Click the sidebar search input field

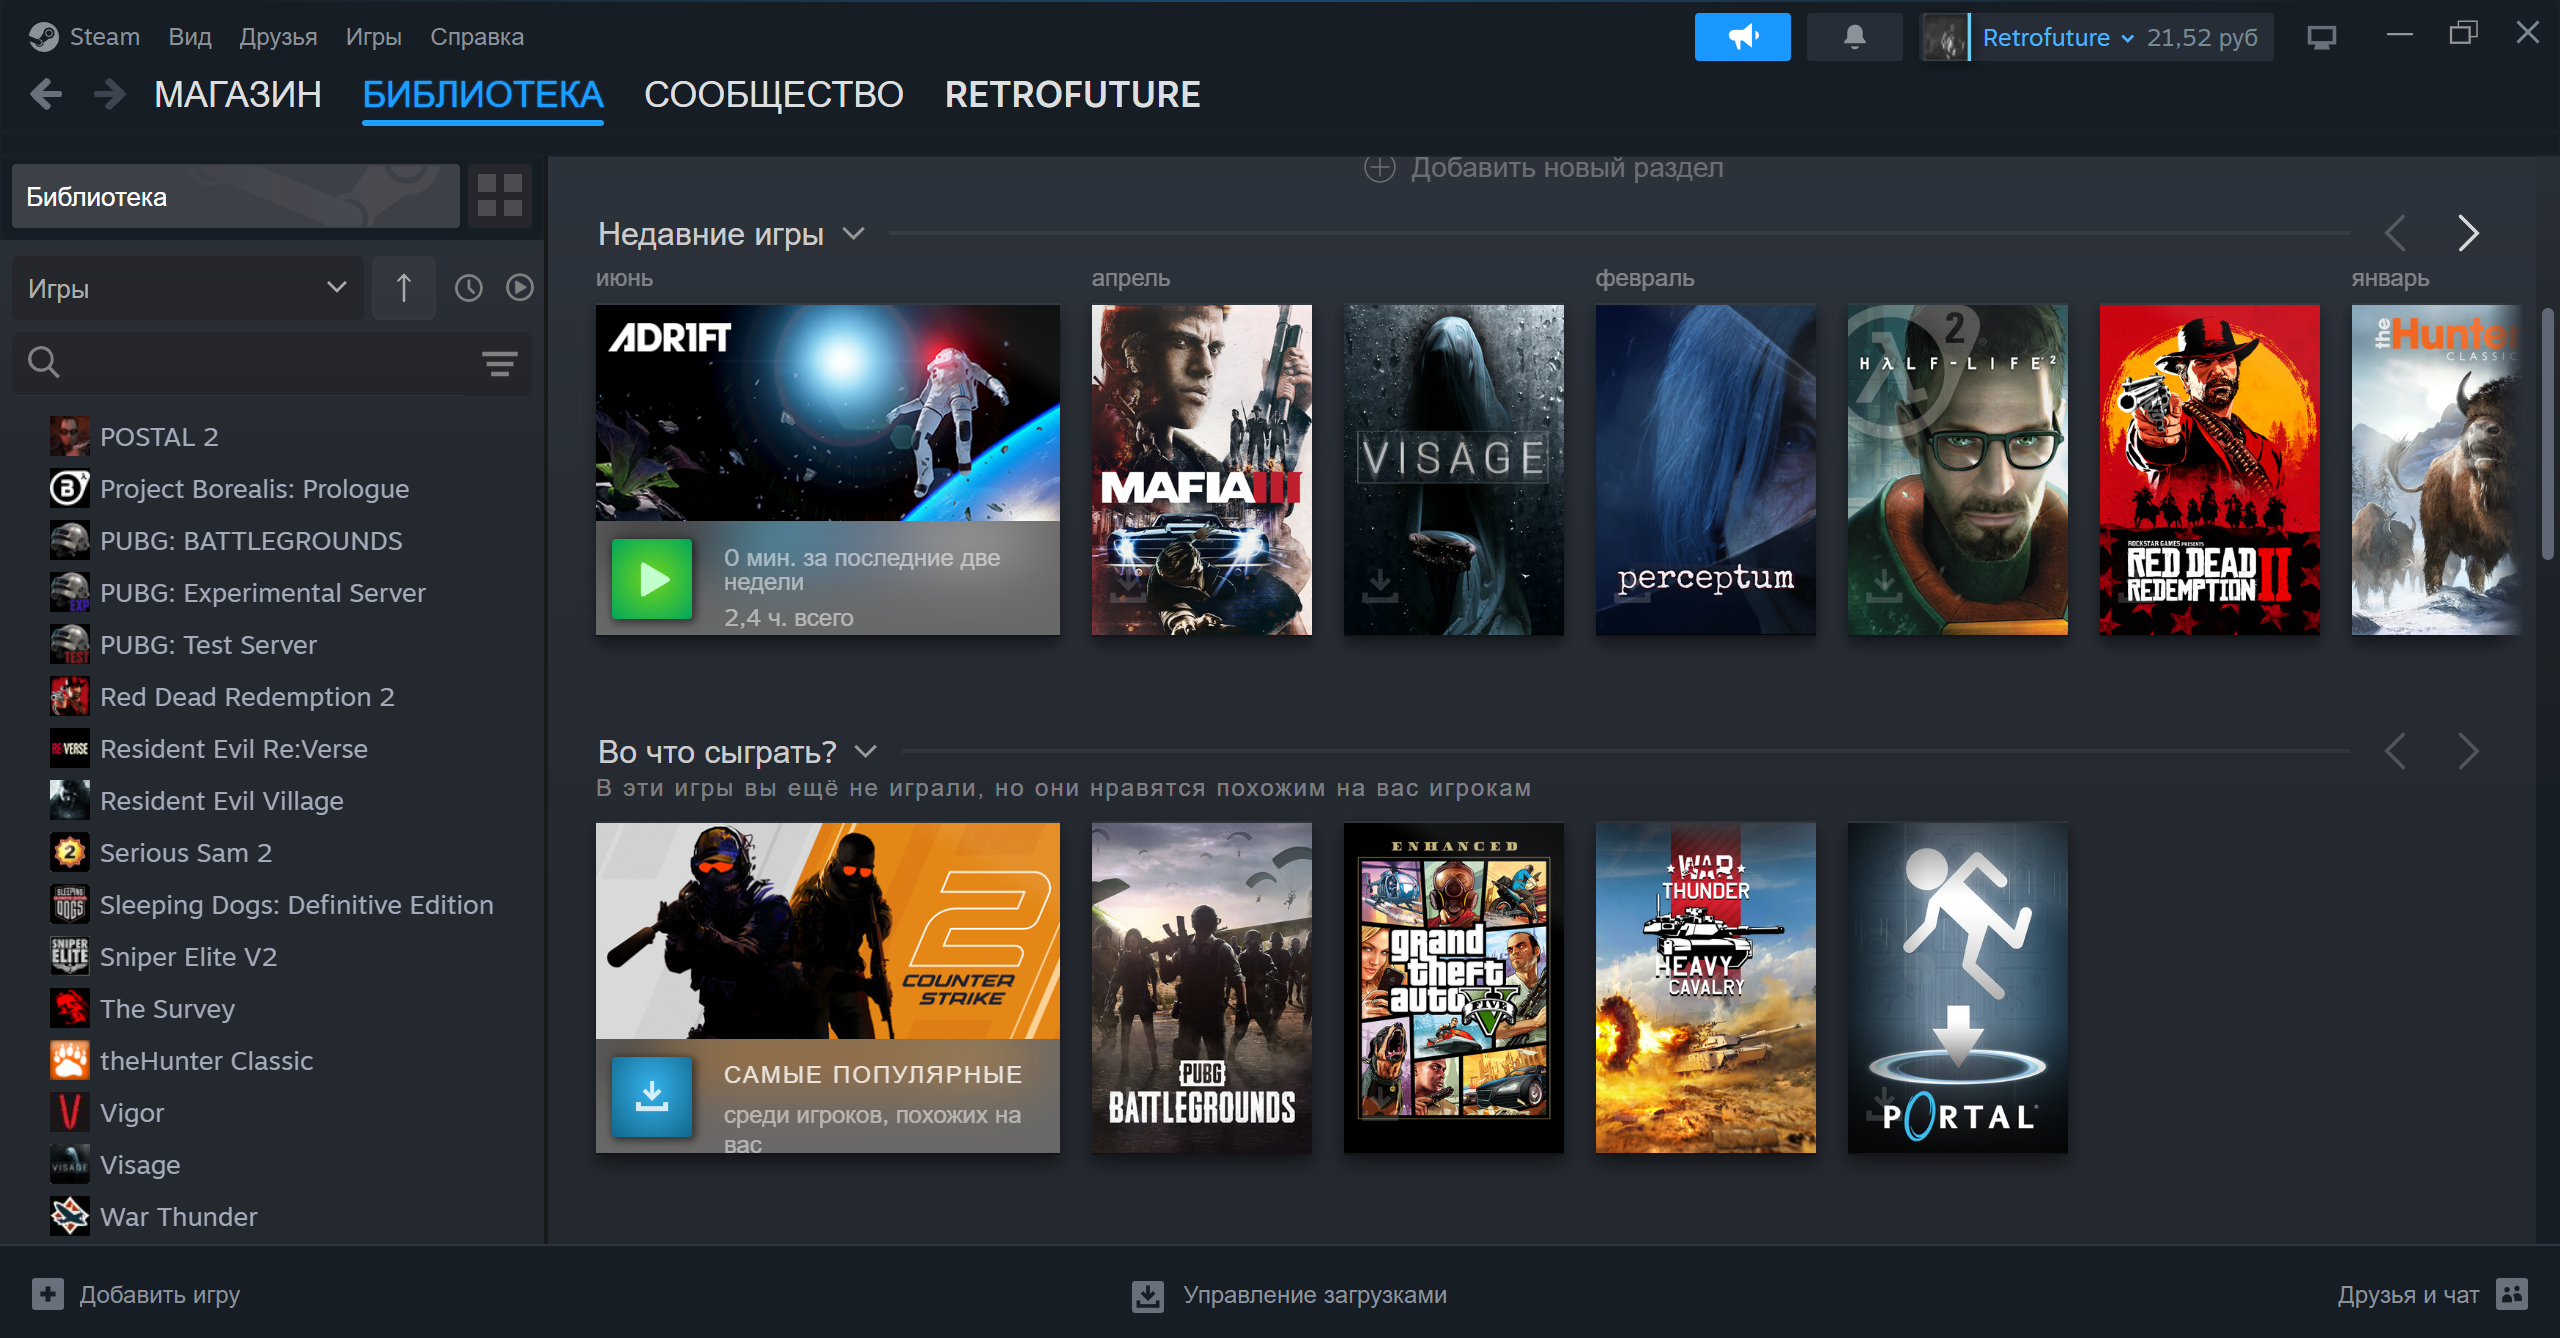coord(272,362)
